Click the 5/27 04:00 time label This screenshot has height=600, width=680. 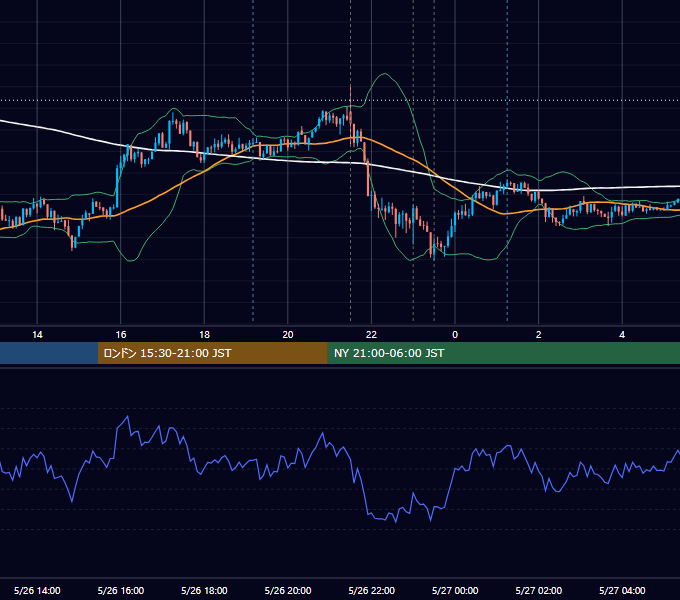pyautogui.click(x=622, y=590)
